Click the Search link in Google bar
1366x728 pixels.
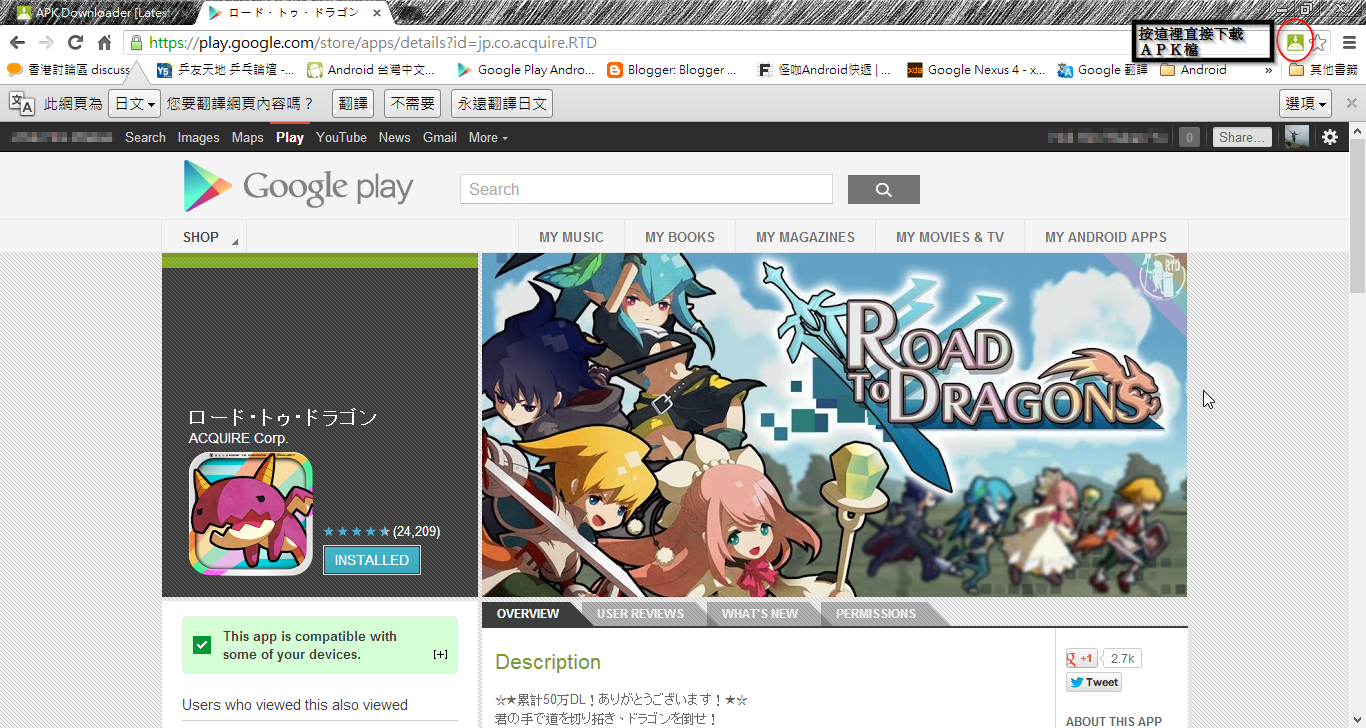tap(145, 137)
